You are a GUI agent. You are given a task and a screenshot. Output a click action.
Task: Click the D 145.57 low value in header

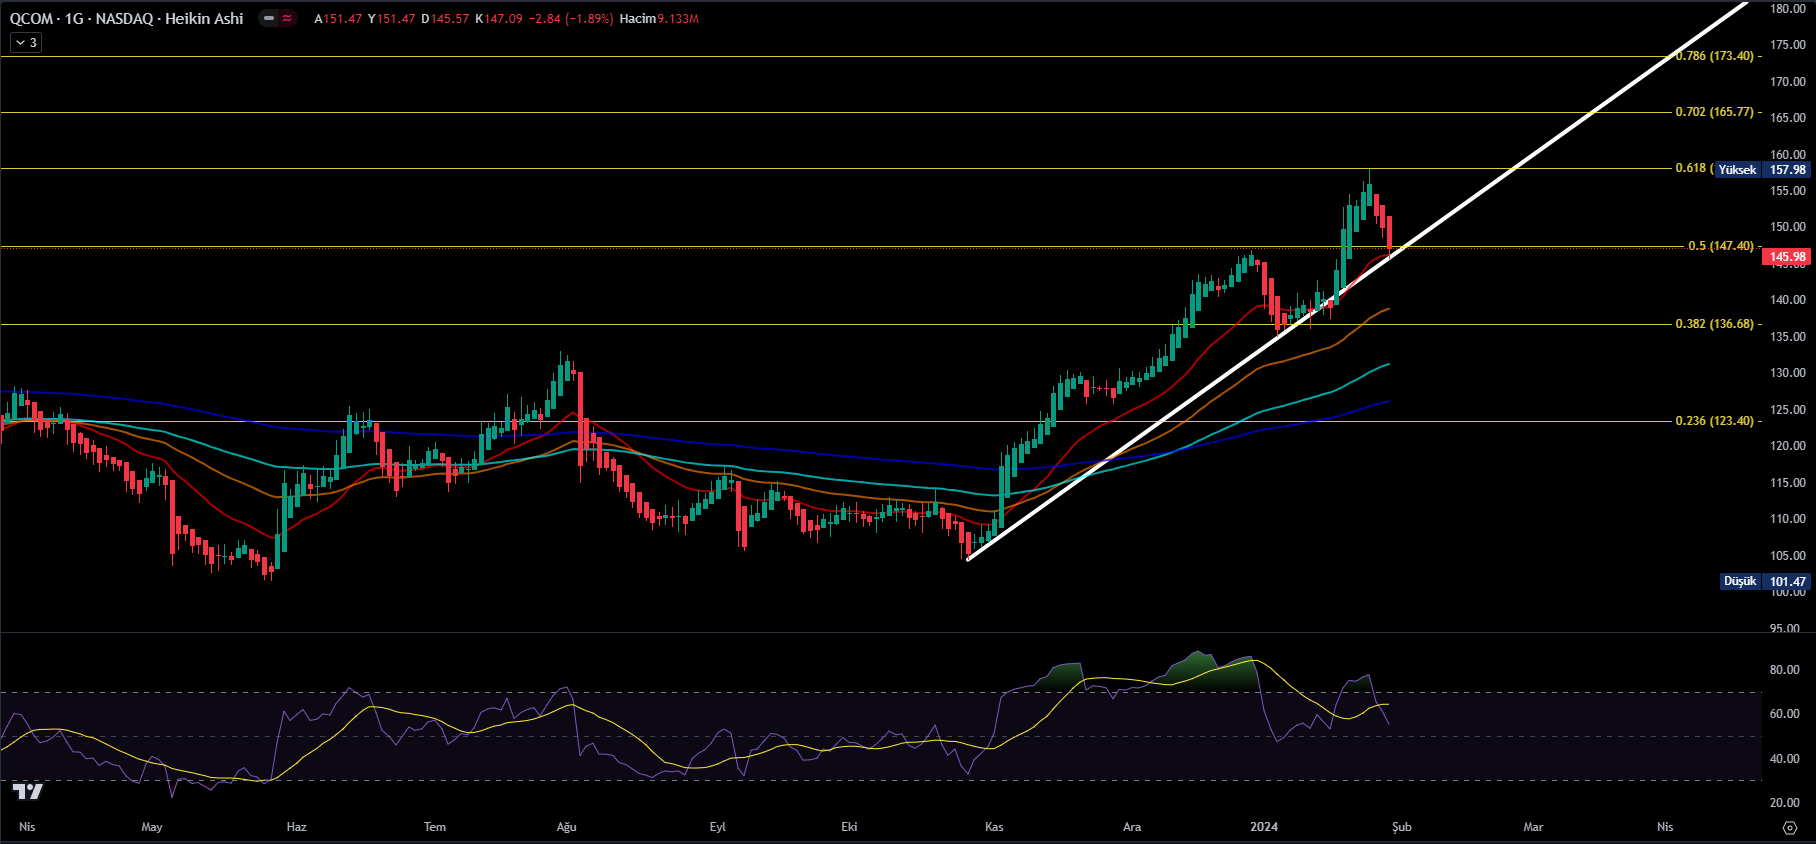[445, 19]
